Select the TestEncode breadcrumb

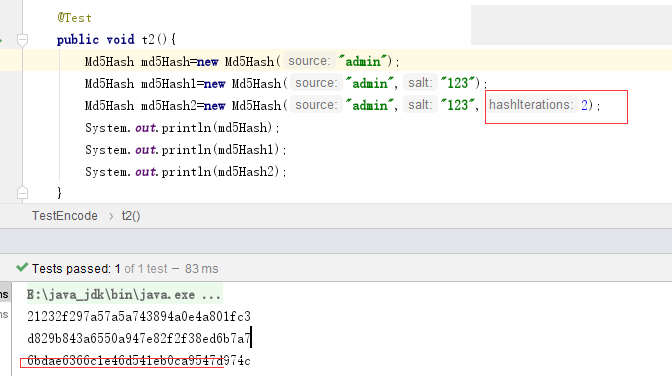click(65, 216)
